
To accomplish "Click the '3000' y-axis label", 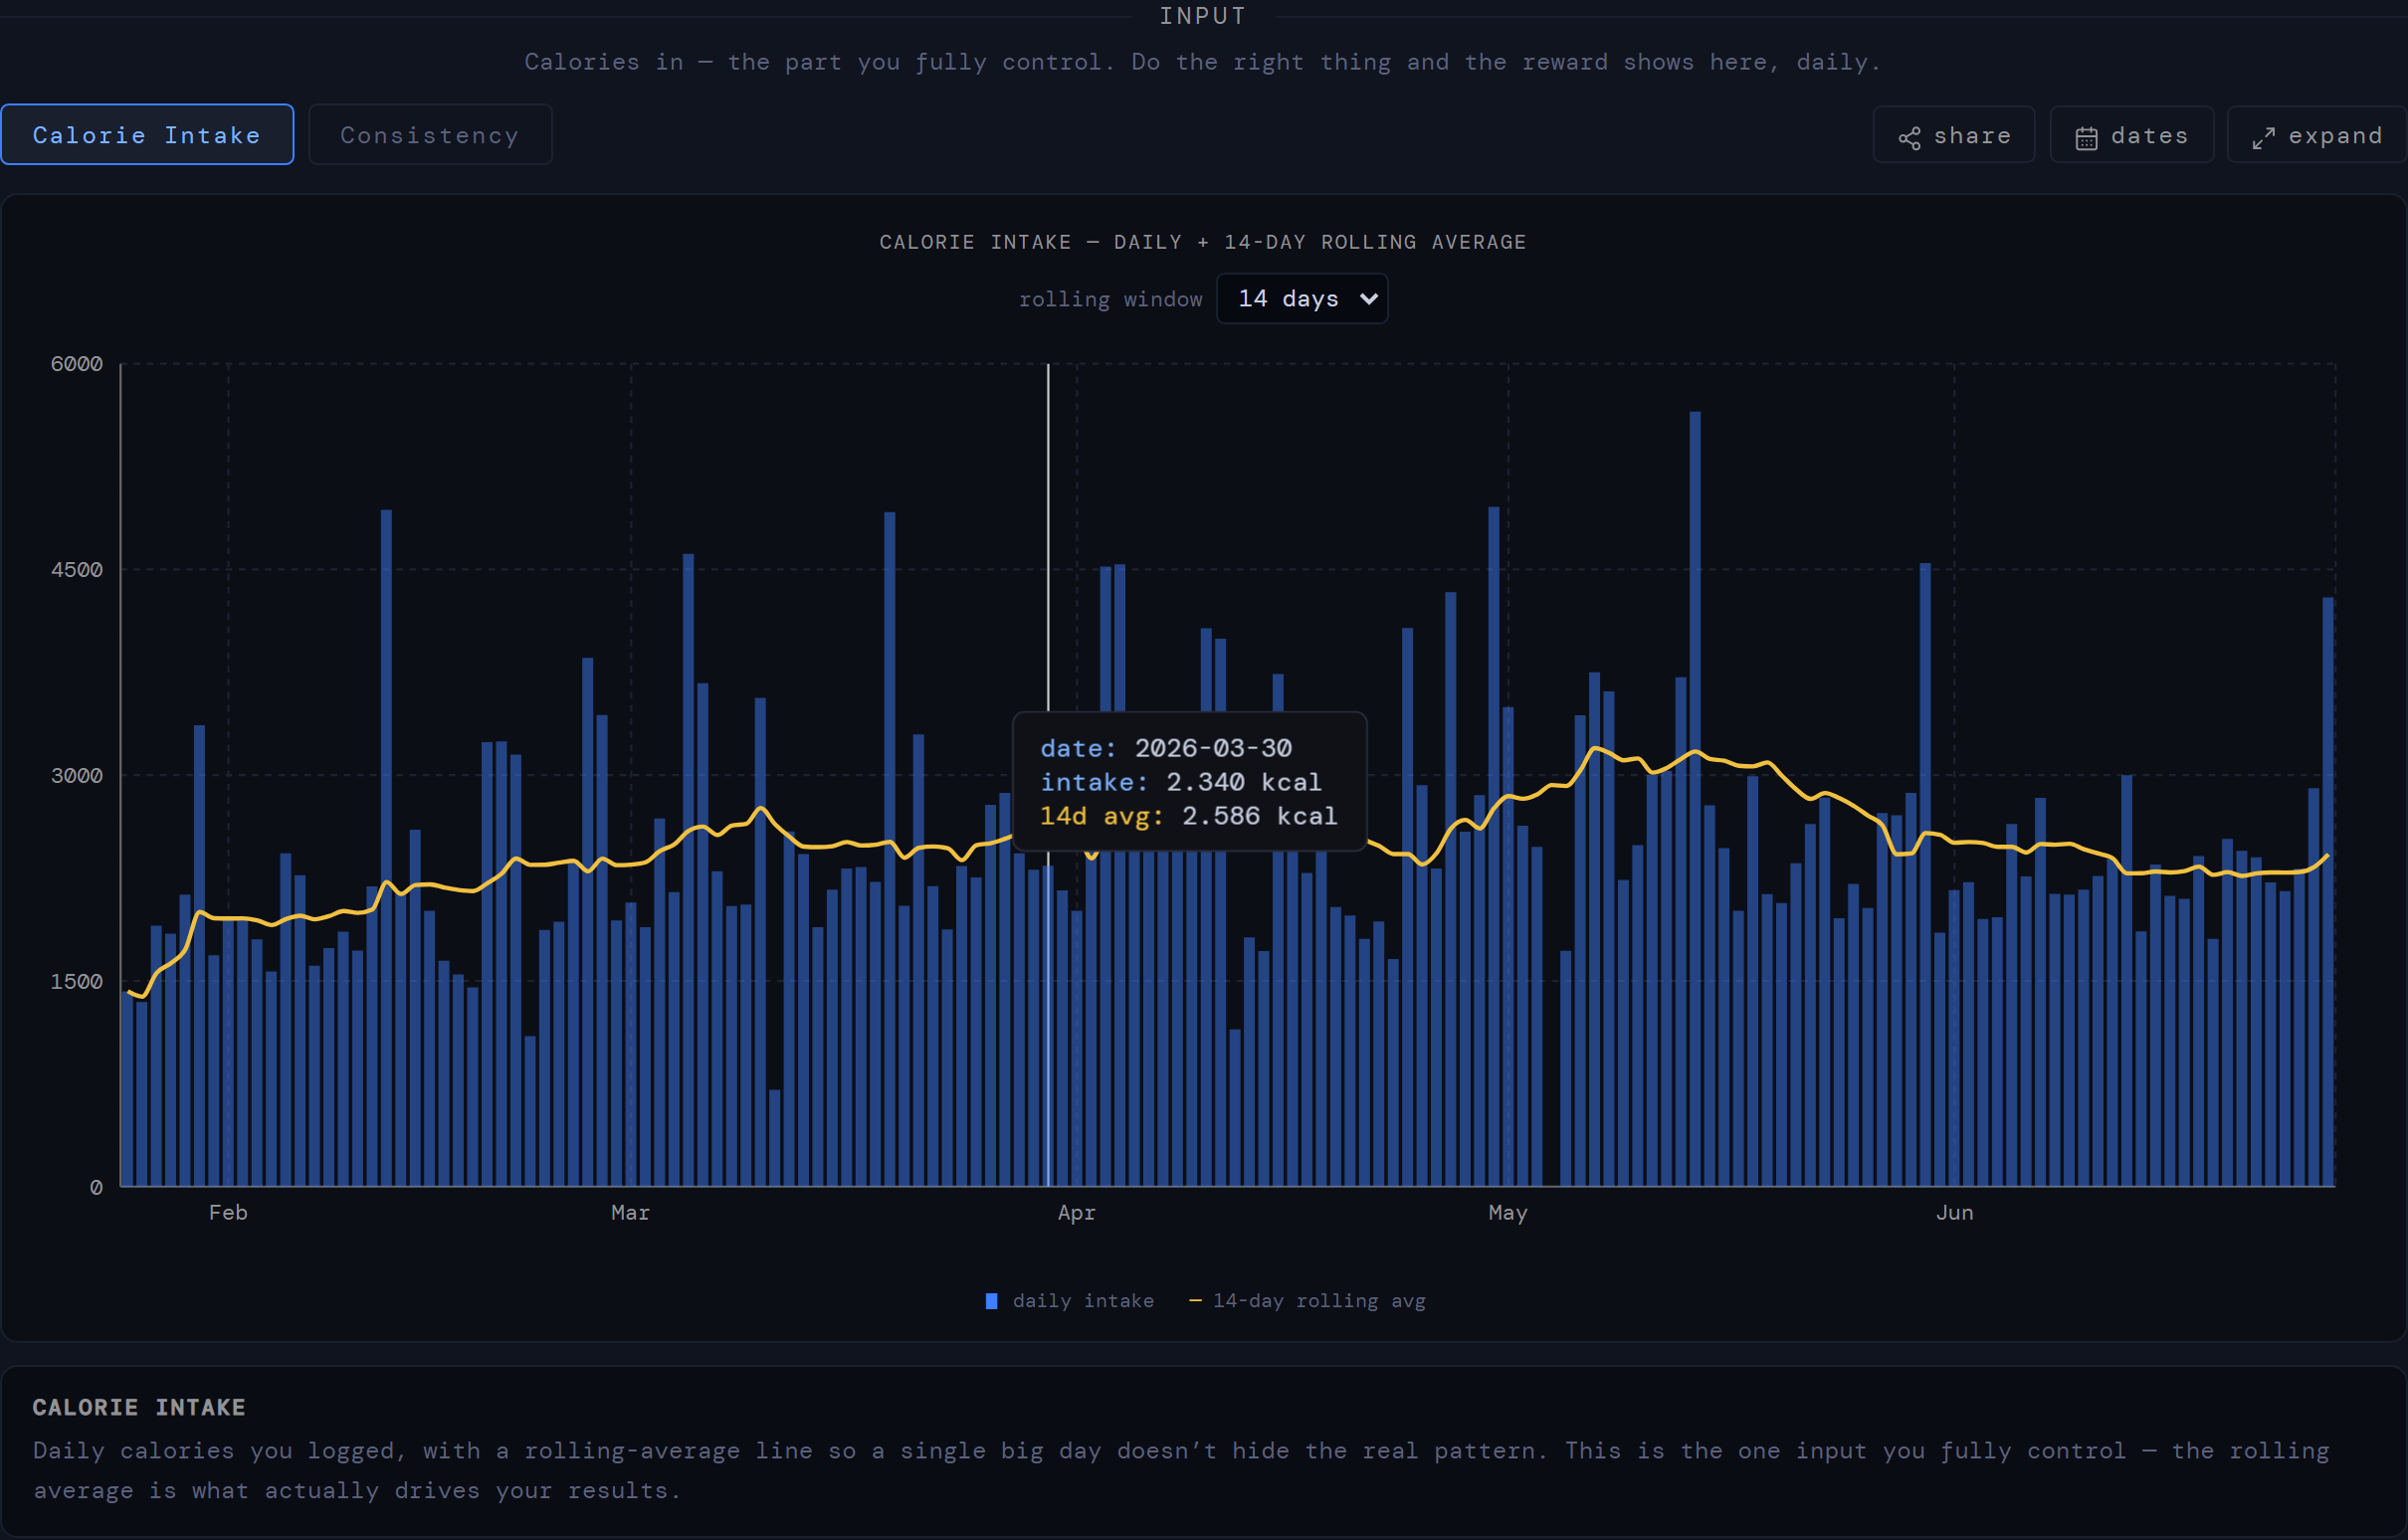I will coord(77,776).
